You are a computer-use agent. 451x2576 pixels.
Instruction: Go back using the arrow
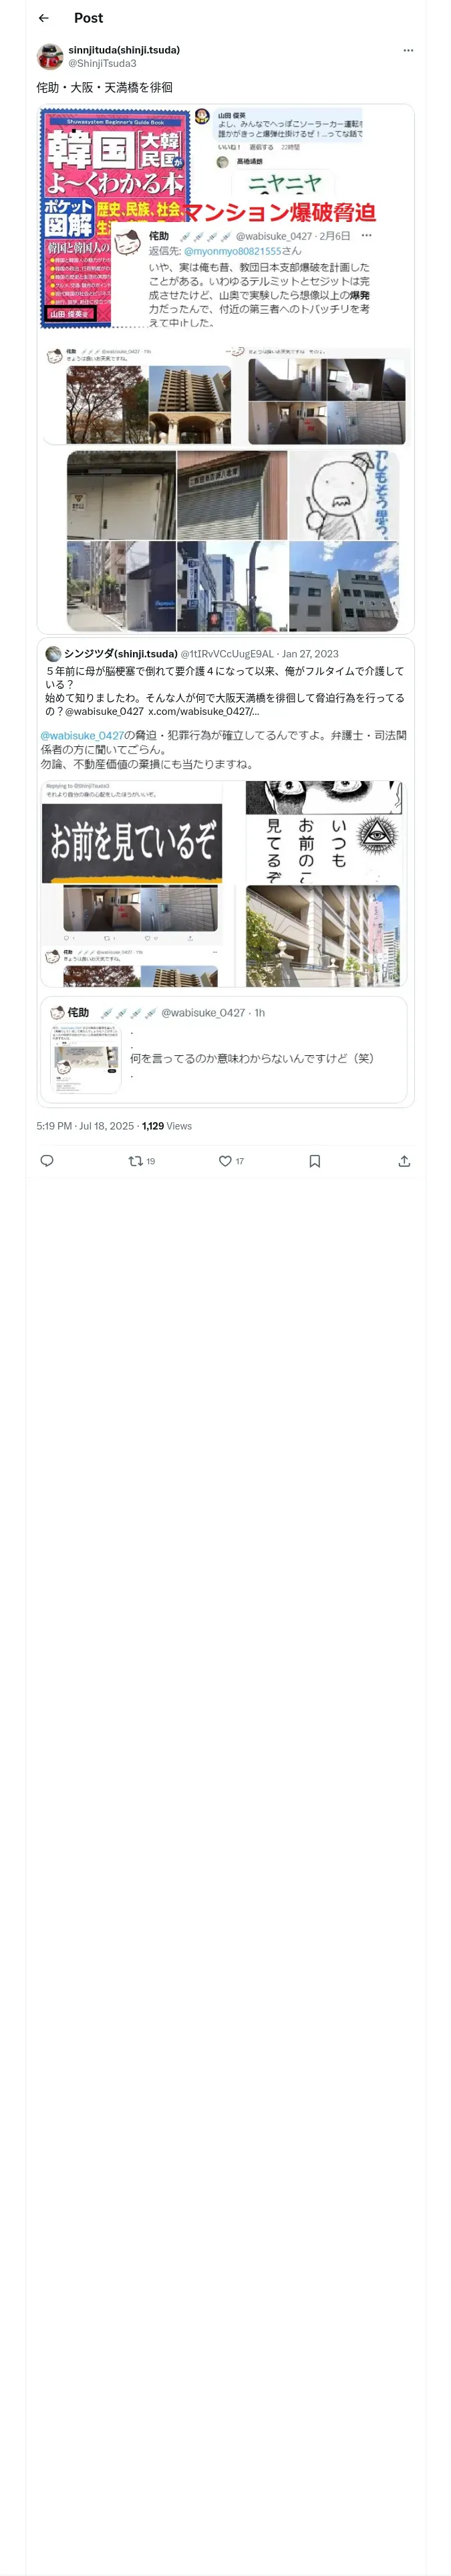tap(44, 18)
